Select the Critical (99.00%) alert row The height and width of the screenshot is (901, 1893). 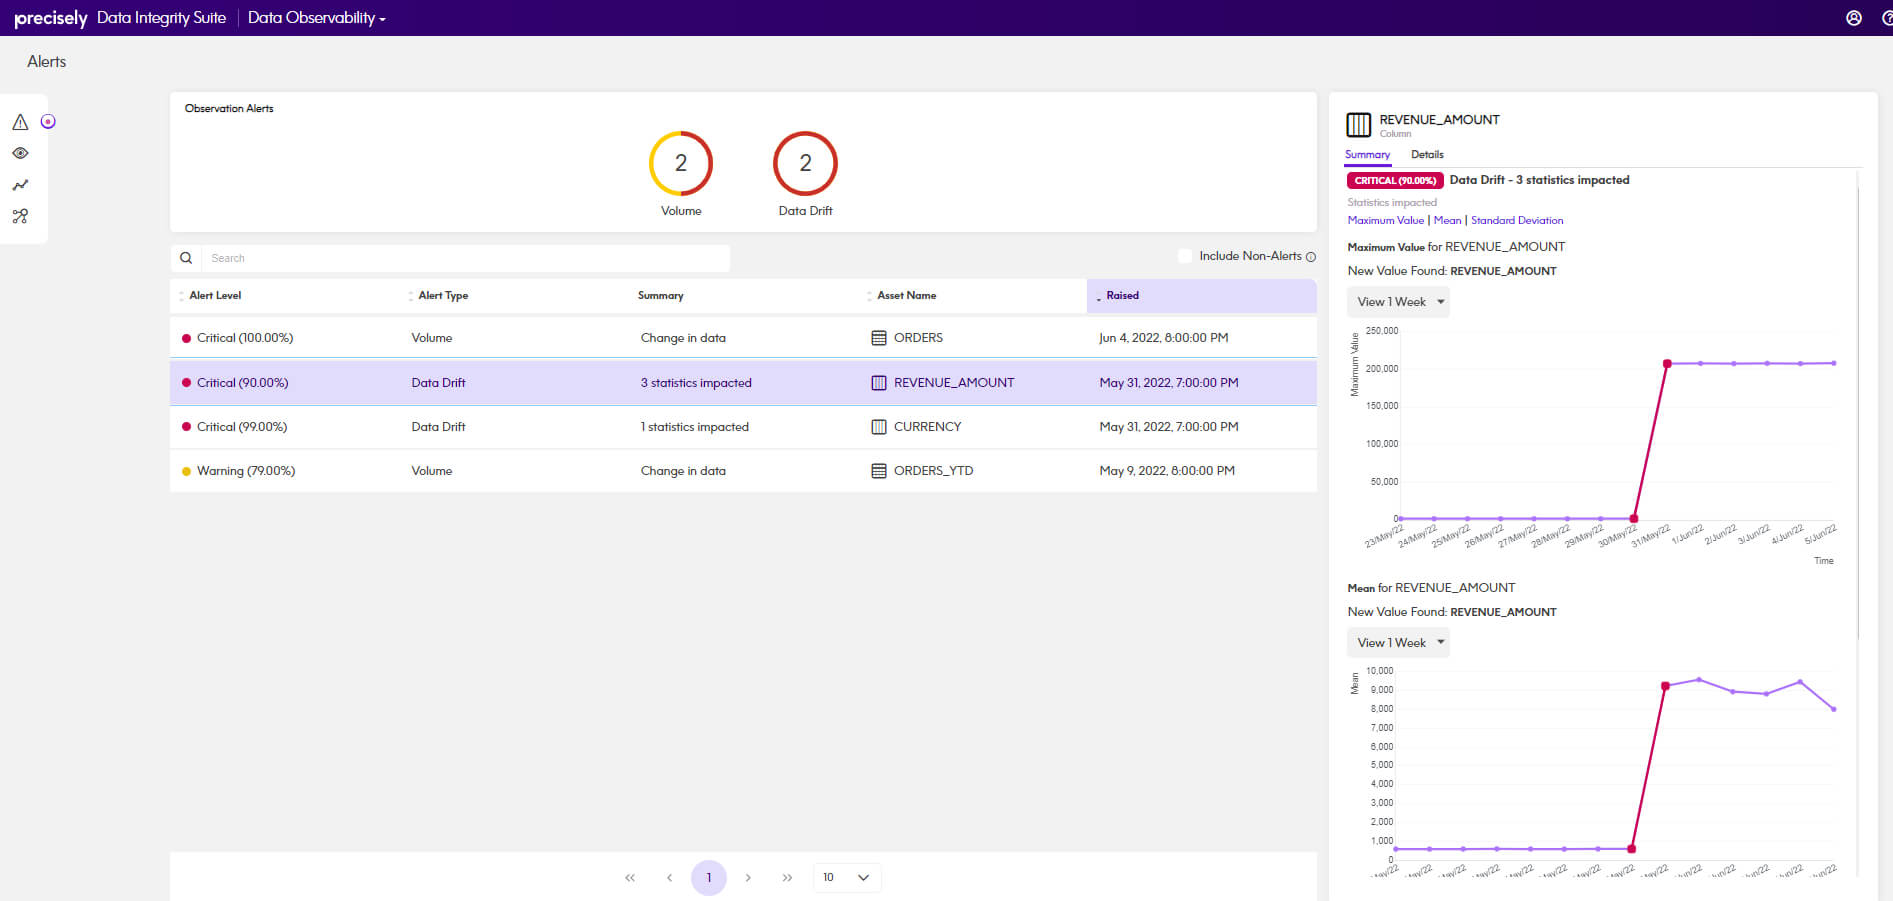743,427
